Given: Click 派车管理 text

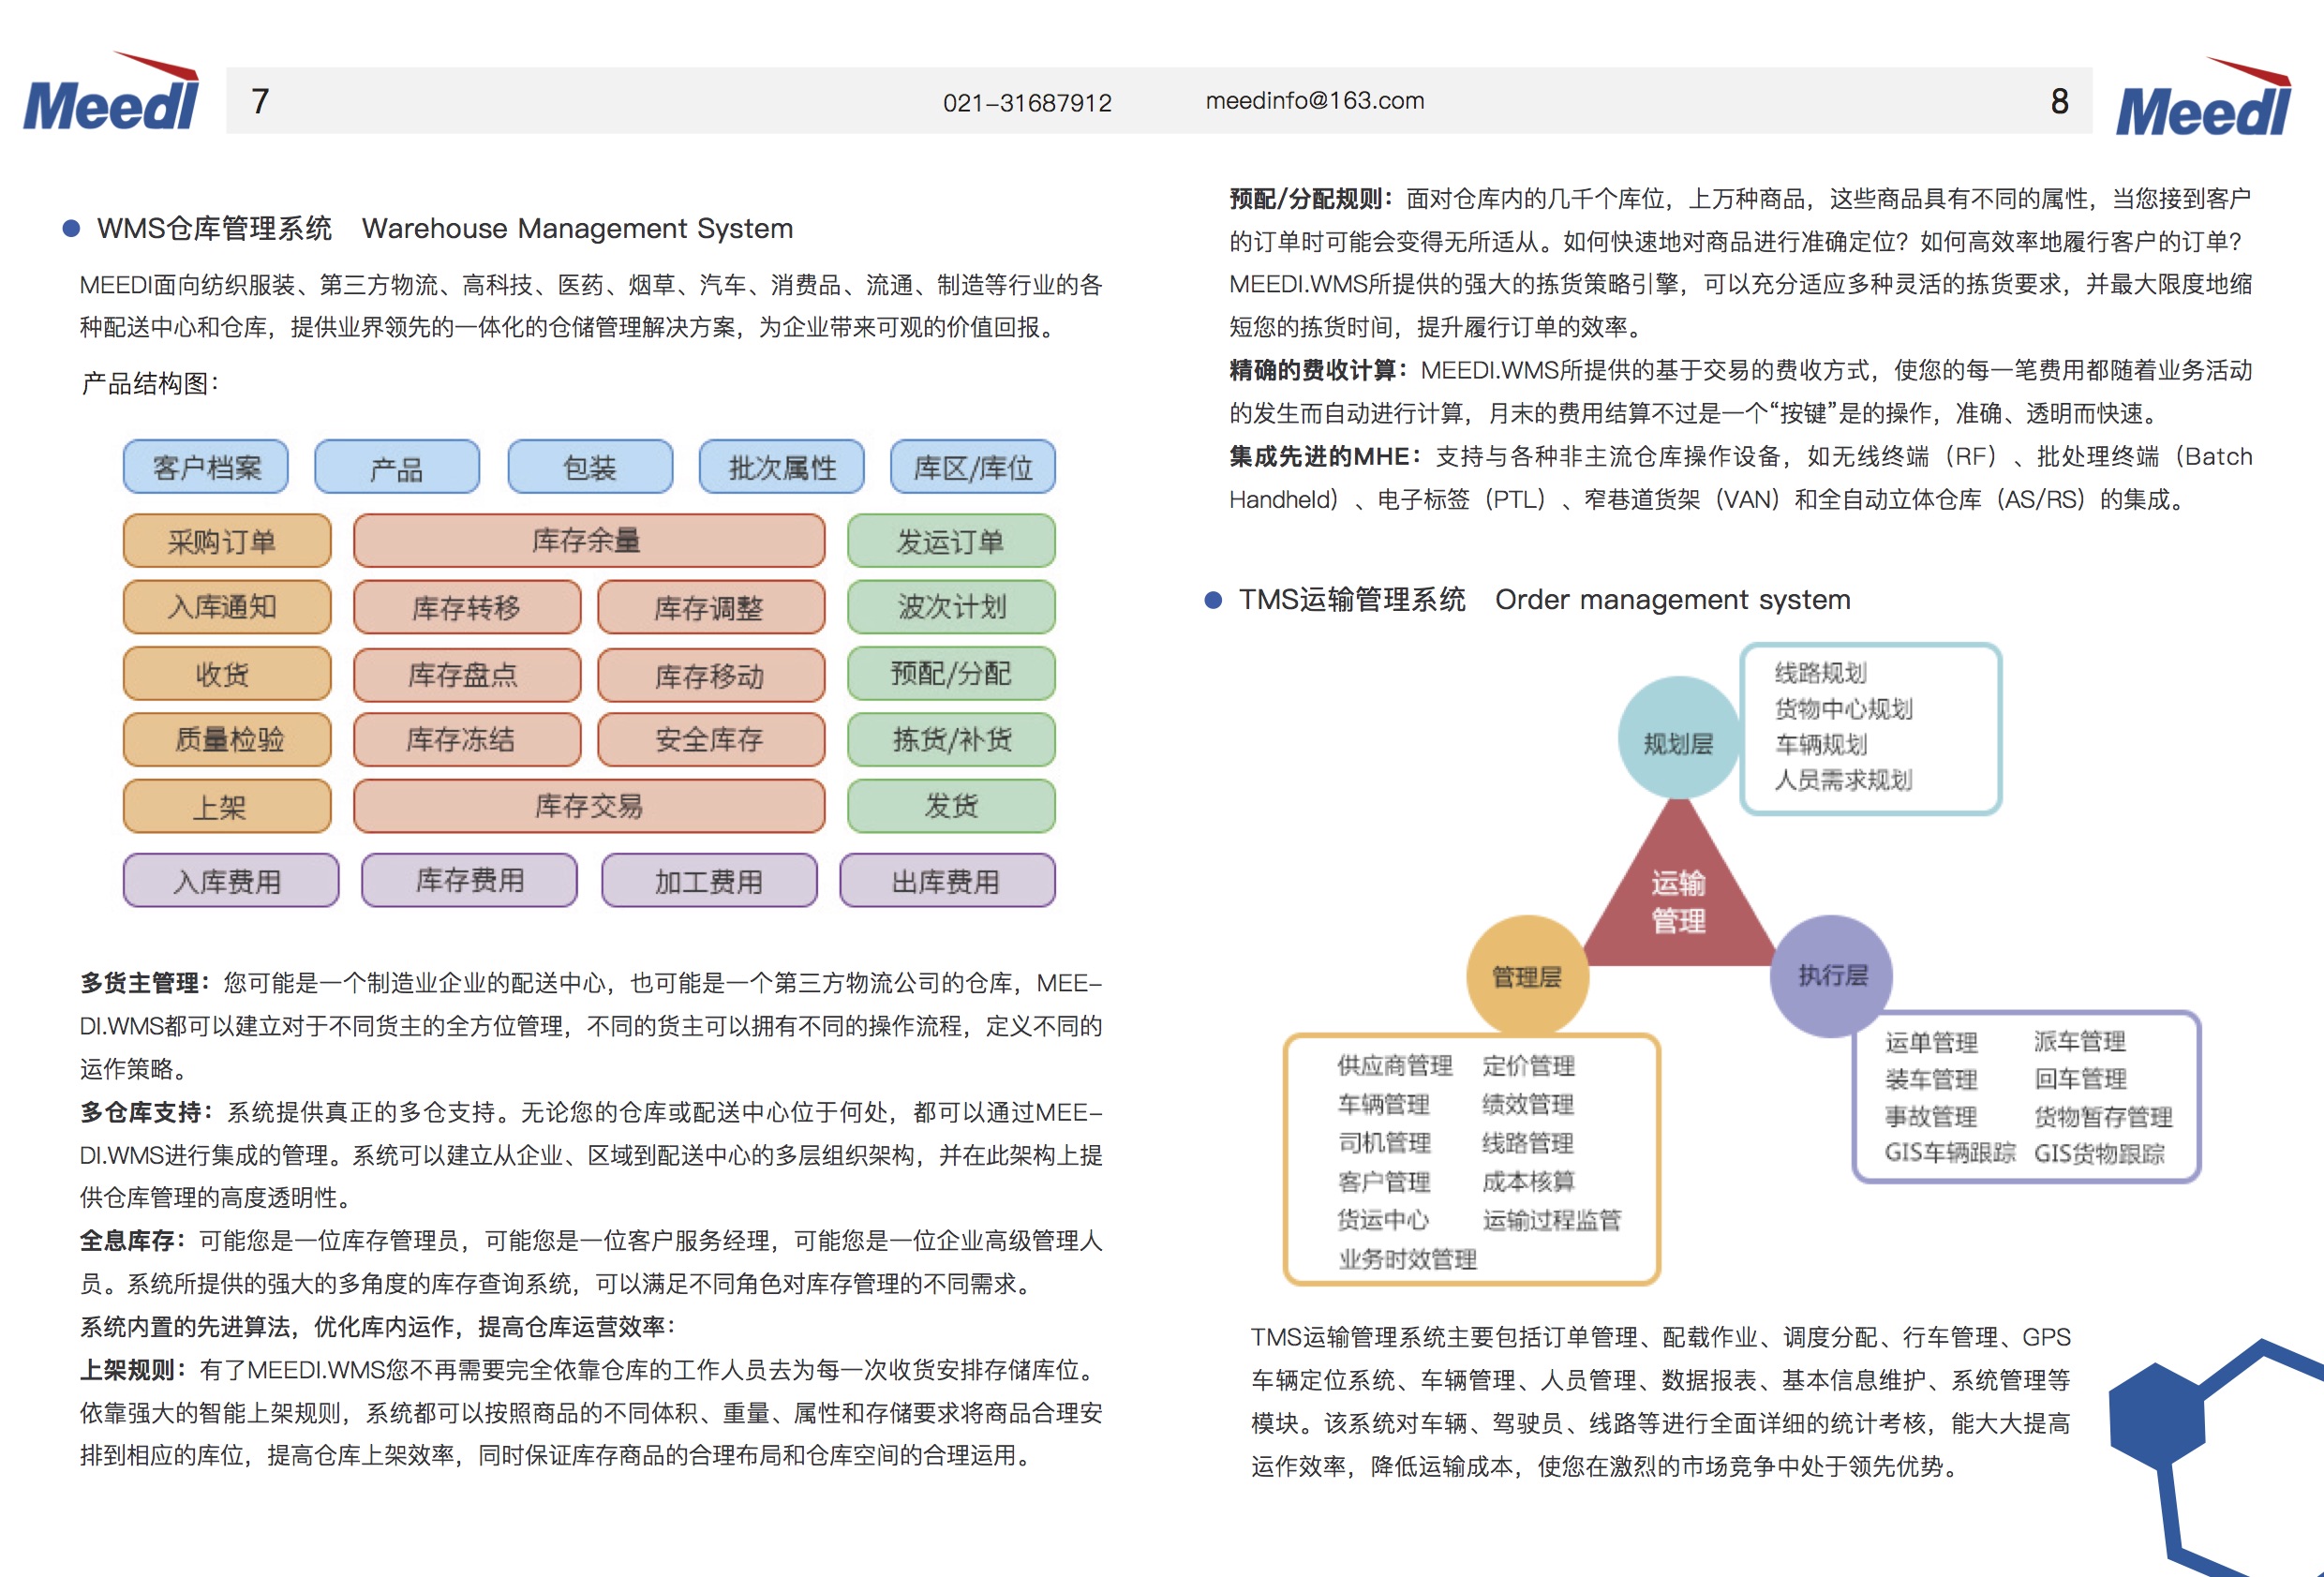Looking at the screenshot, I should (2080, 1042).
